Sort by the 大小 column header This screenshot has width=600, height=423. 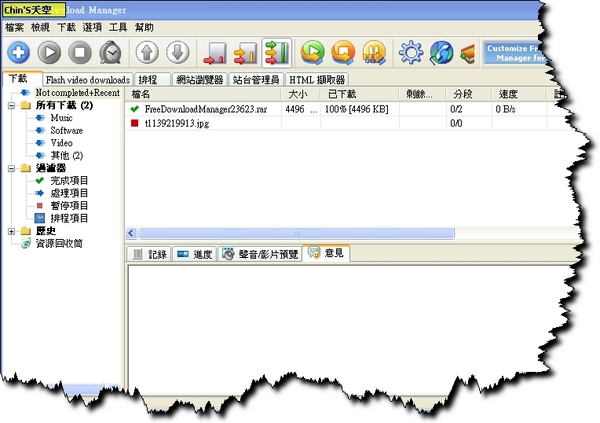(x=301, y=94)
